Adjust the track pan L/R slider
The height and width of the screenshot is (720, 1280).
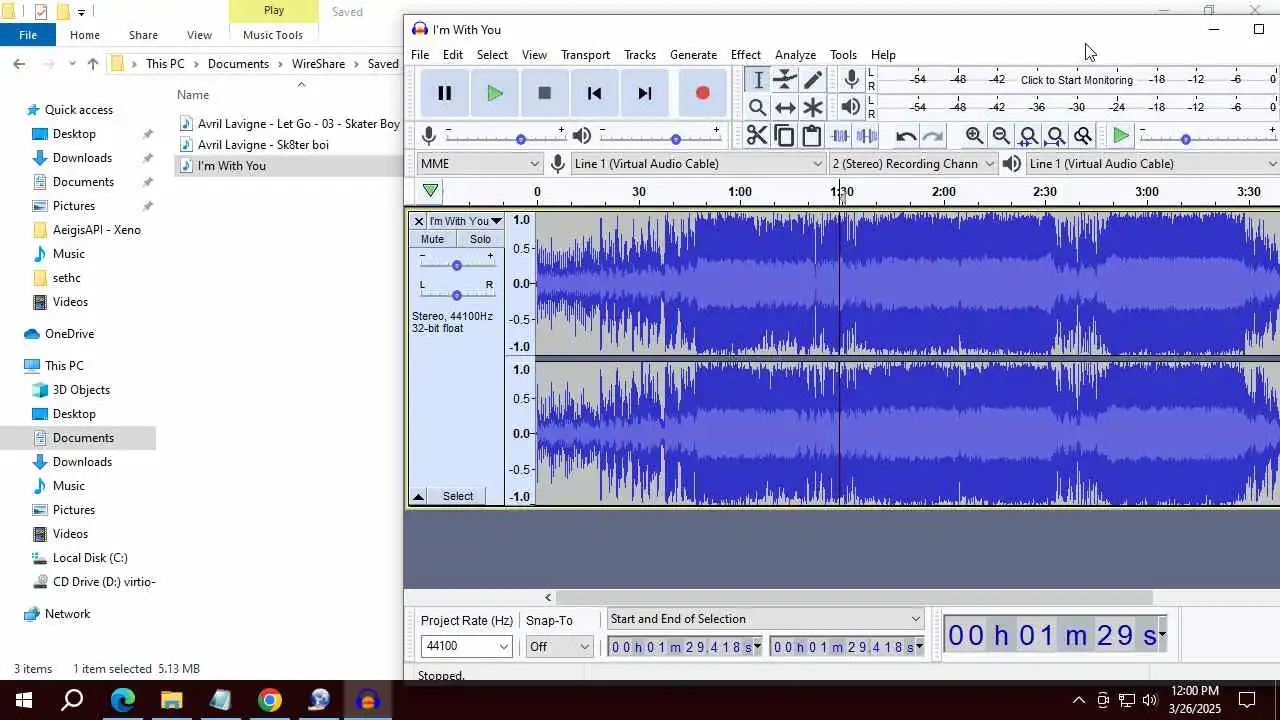(456, 295)
